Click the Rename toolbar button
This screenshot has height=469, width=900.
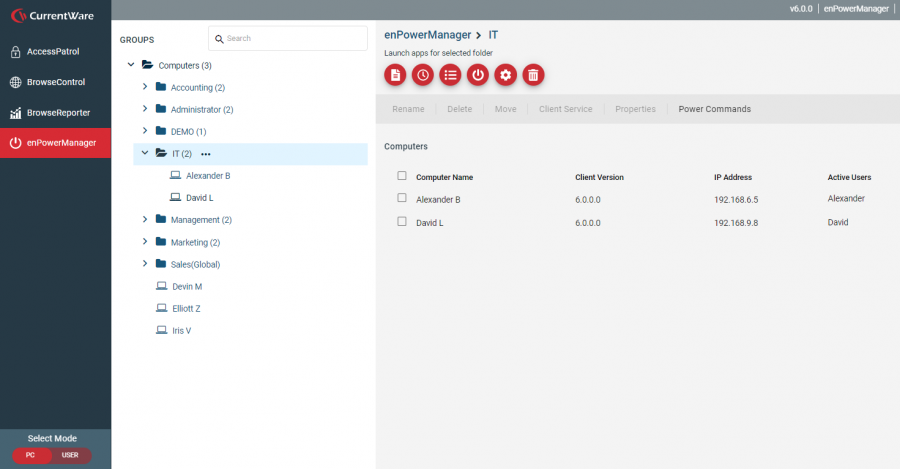tap(408, 109)
